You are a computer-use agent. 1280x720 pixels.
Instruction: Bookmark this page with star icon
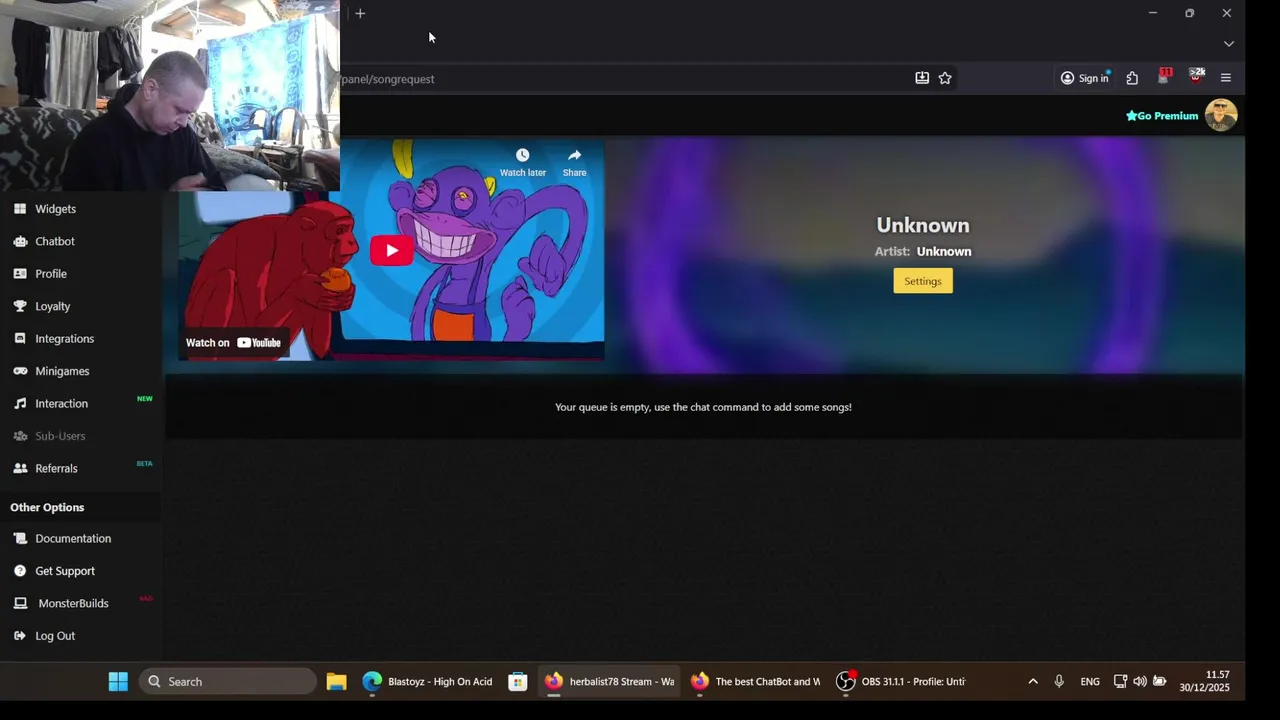tap(945, 78)
